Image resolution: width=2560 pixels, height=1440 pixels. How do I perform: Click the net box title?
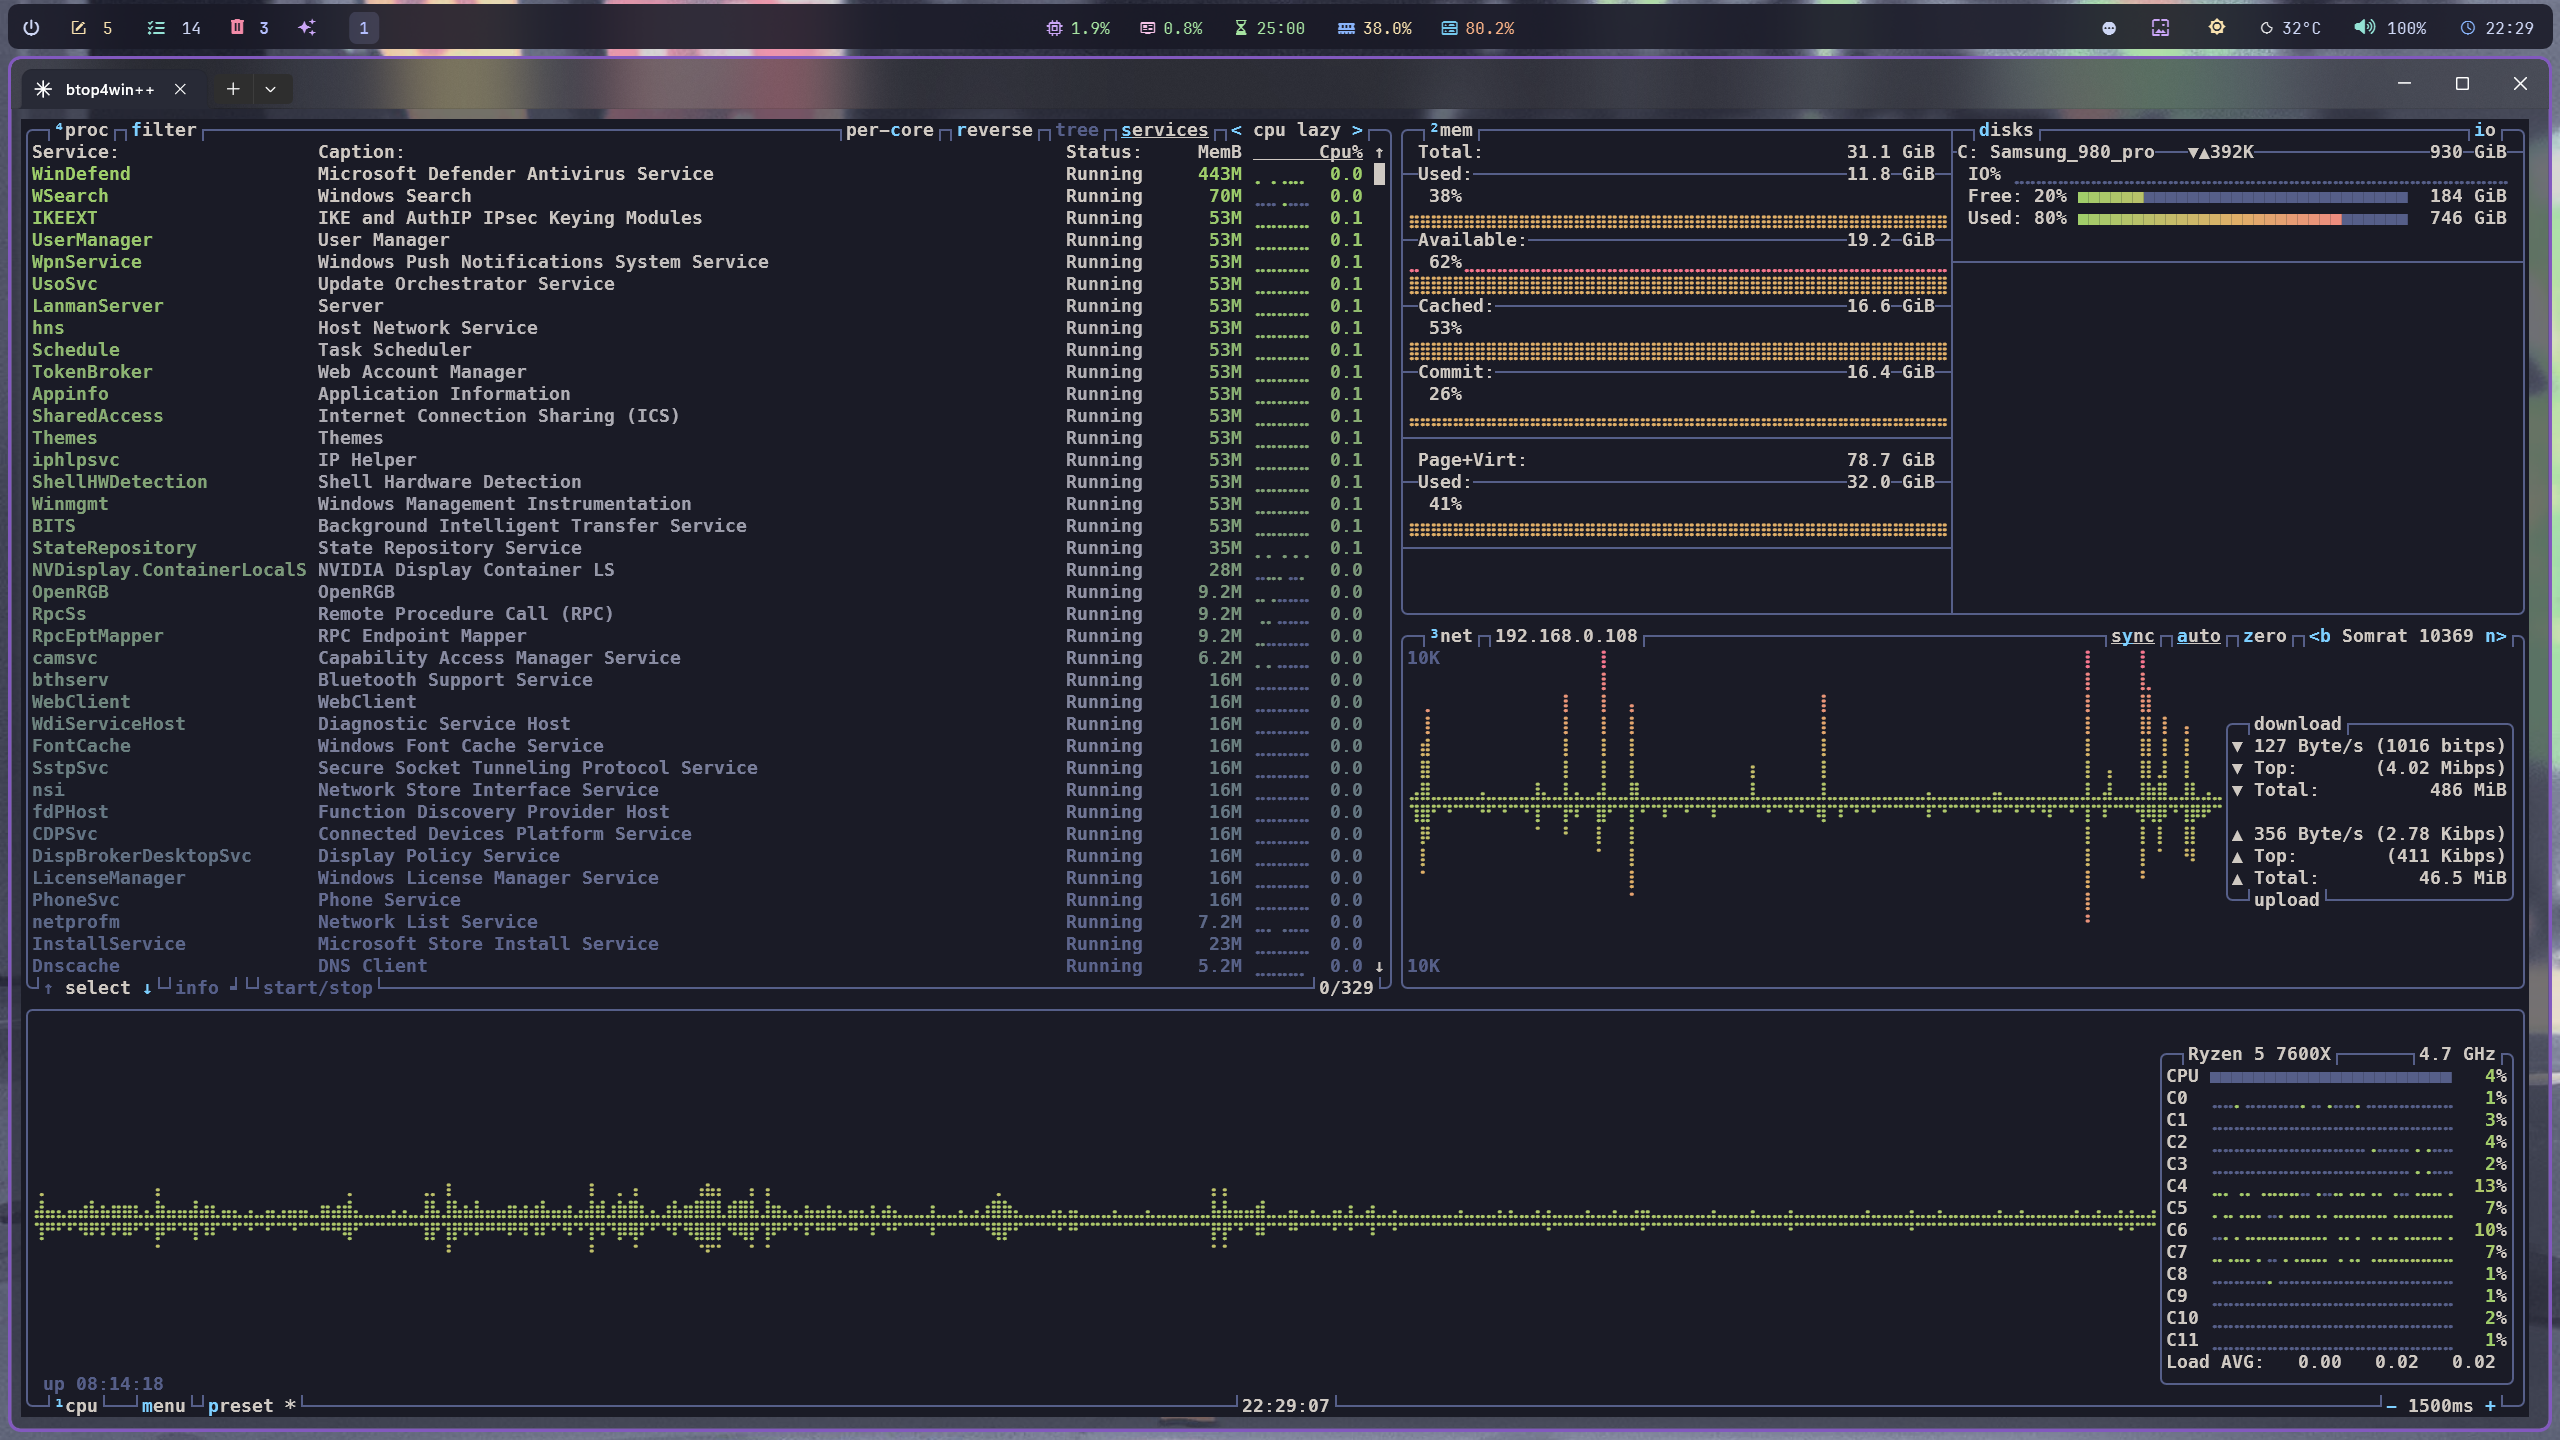coord(1451,636)
